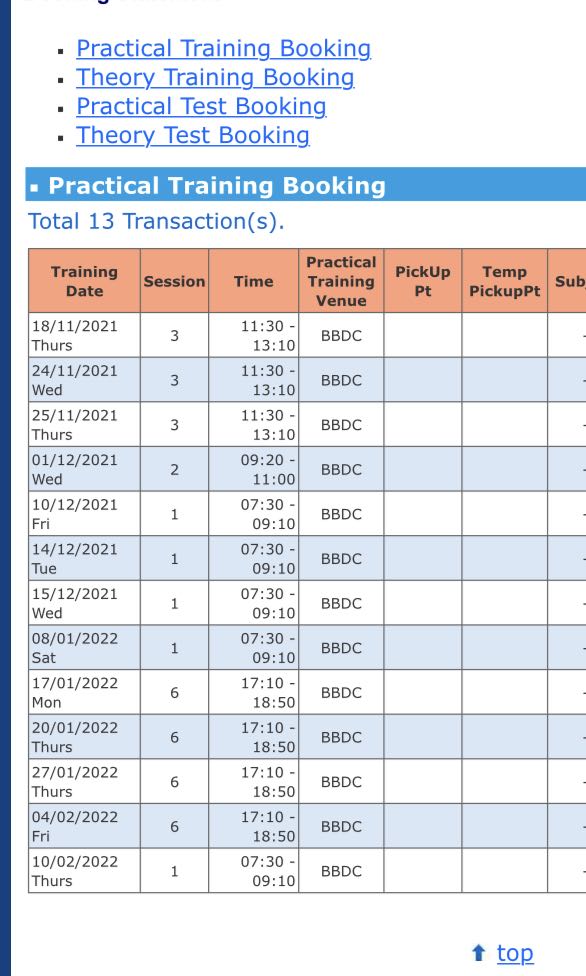
Task: Open the Theory Training Booking link
Action: (x=214, y=78)
